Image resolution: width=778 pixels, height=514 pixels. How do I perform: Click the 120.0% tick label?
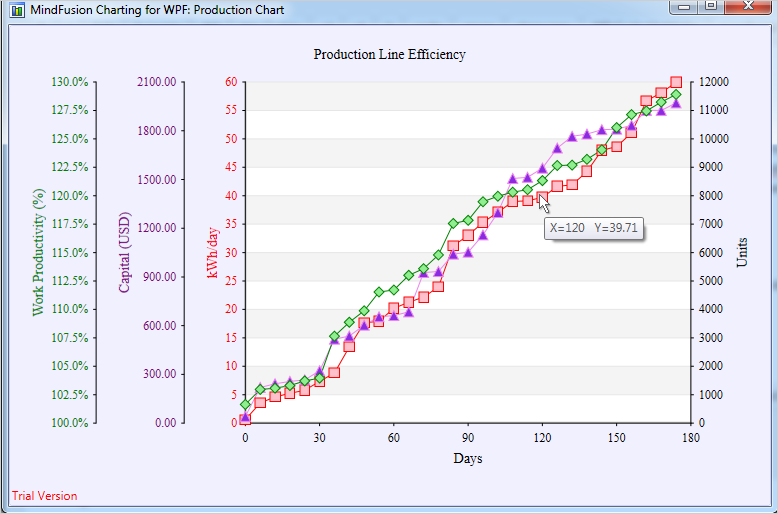click(x=70, y=195)
